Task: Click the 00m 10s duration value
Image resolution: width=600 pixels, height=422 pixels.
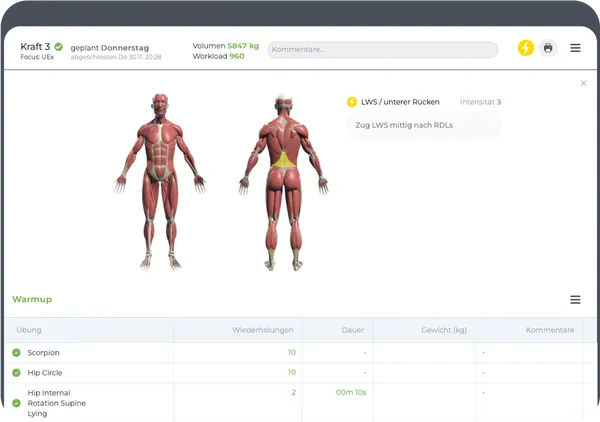Action: coord(351,392)
